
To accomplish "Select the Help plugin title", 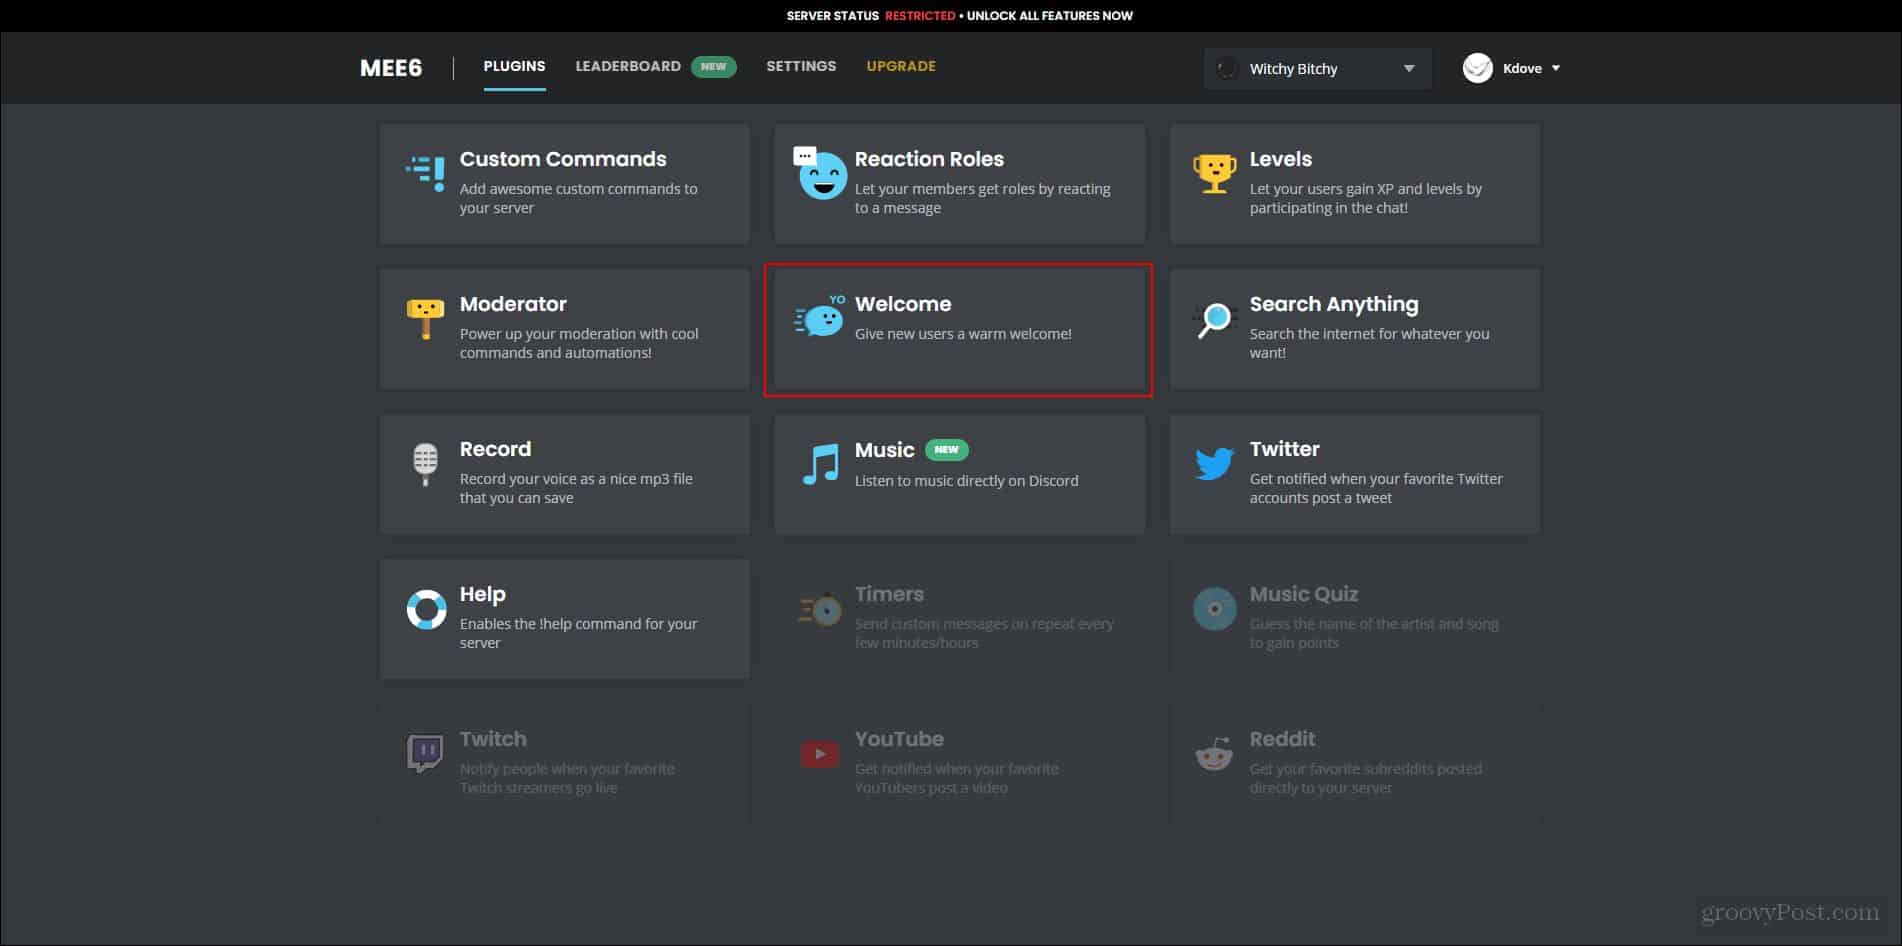I will coord(483,594).
